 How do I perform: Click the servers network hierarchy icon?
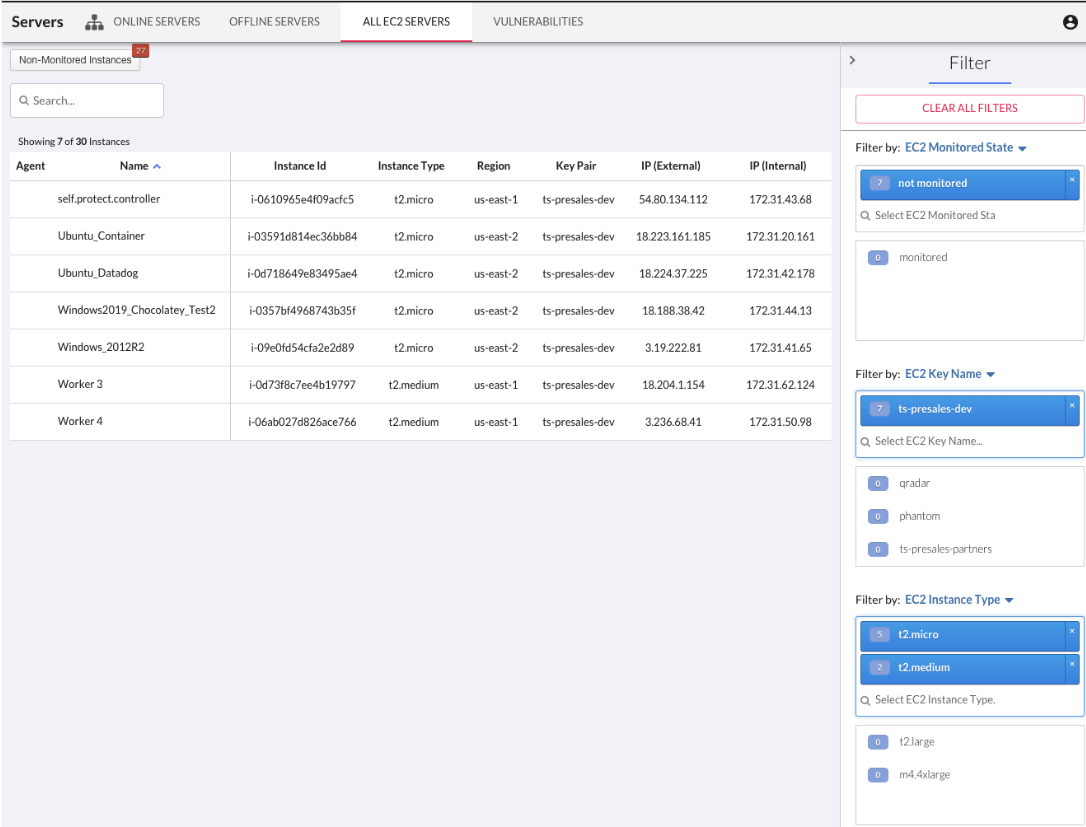[94, 22]
